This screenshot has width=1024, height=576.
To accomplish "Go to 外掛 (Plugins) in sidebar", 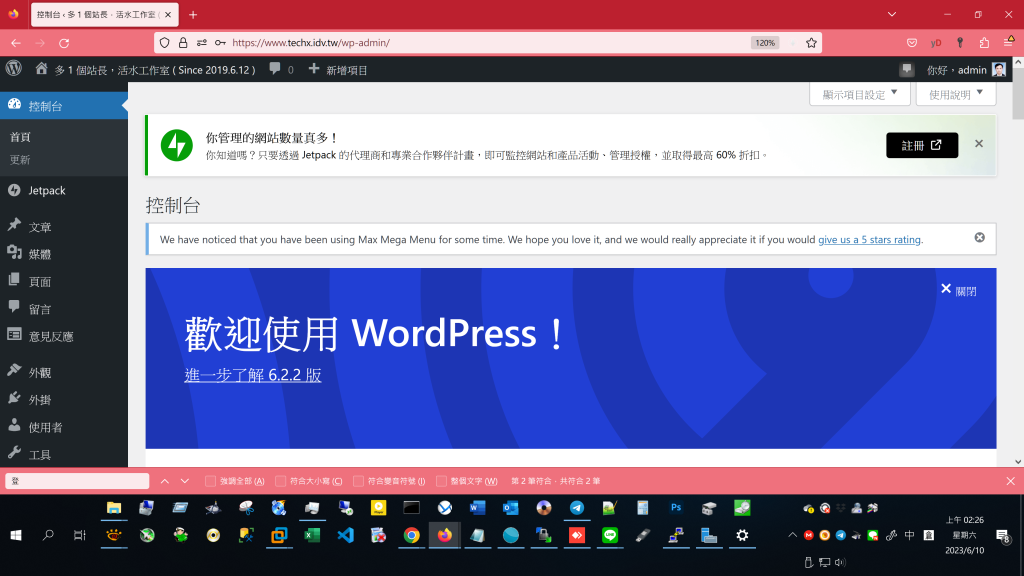I will click(x=40, y=399).
